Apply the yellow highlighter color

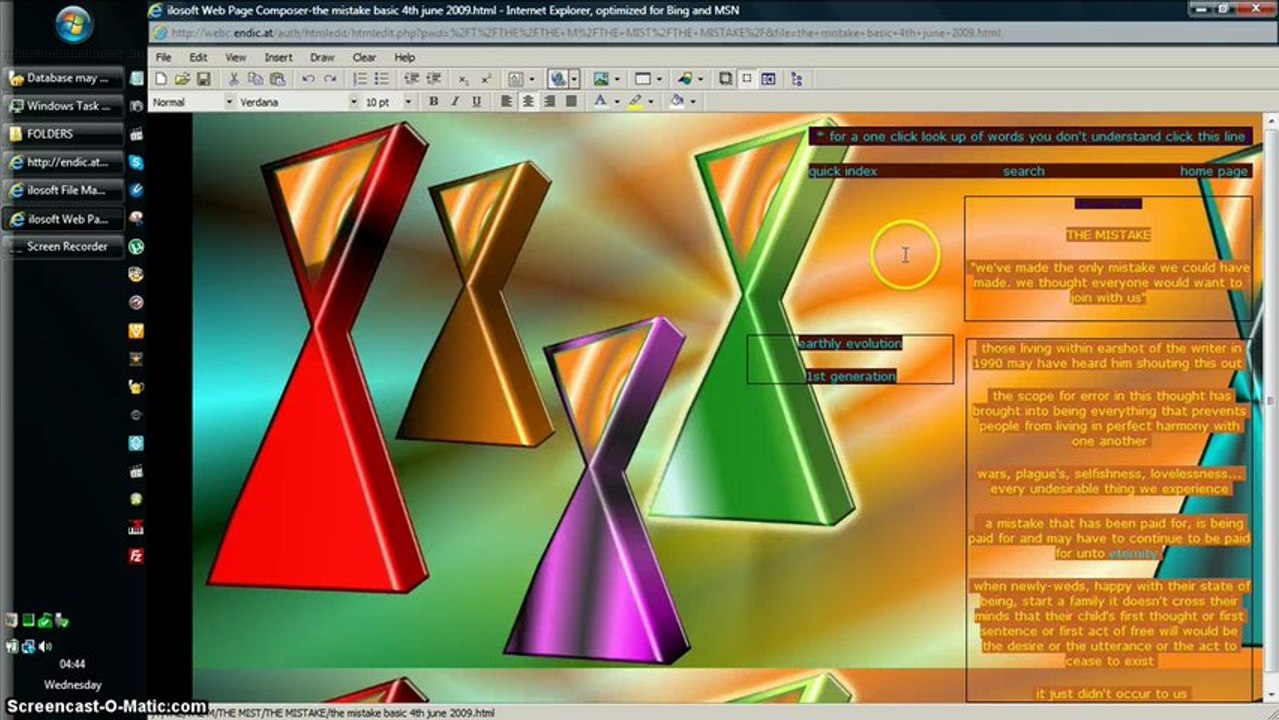[x=635, y=101]
